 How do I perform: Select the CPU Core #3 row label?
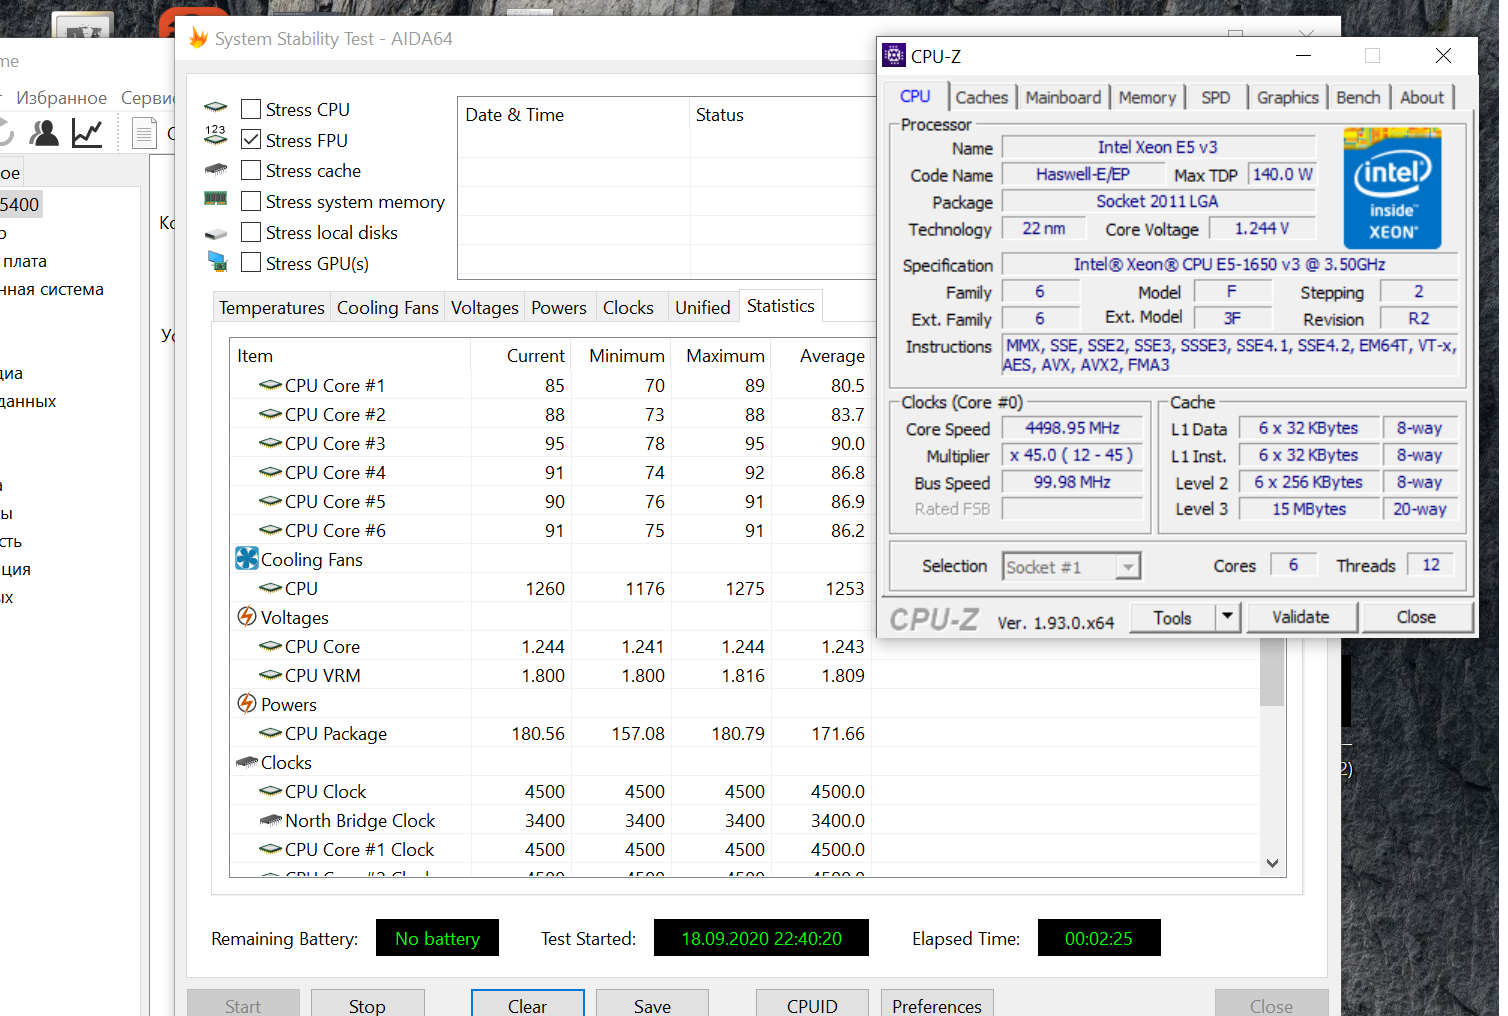[335, 443]
